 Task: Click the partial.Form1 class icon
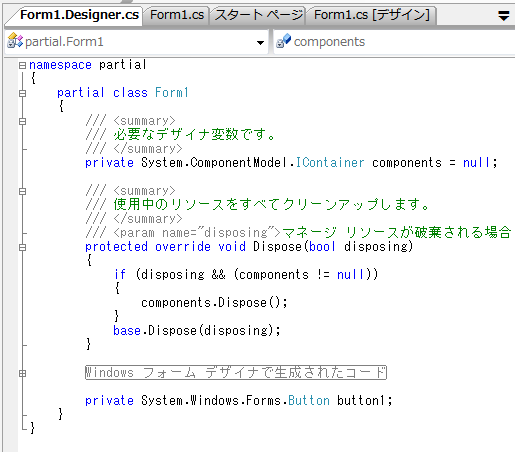coord(15,41)
